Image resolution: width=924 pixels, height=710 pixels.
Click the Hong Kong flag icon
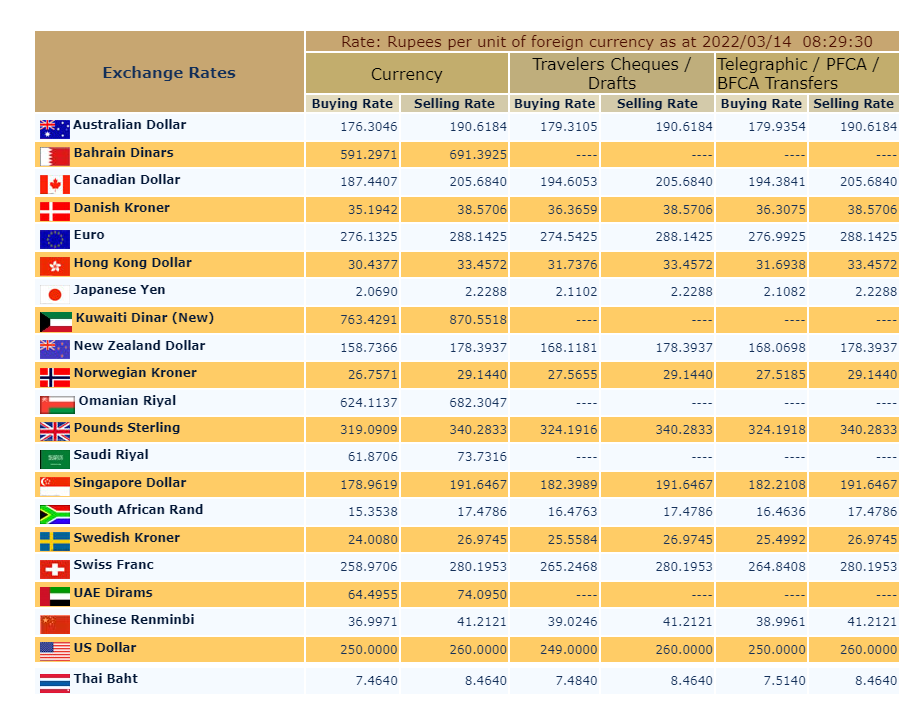[55, 266]
